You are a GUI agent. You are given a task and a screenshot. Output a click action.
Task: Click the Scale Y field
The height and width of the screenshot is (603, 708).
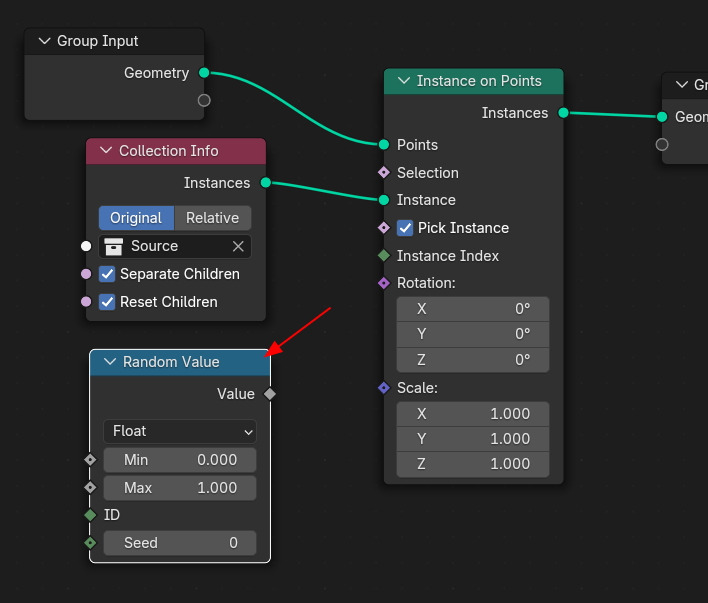coord(473,439)
